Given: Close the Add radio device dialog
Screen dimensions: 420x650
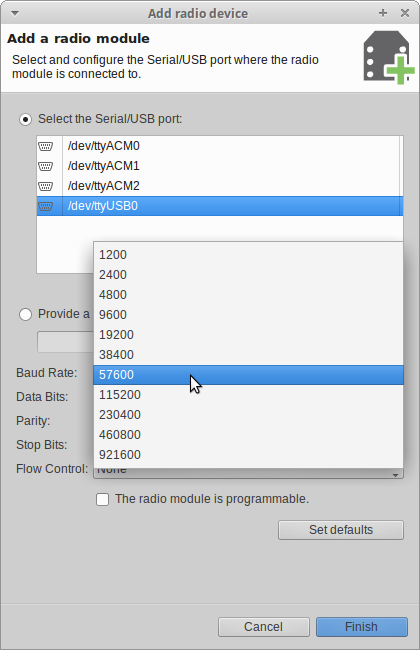Looking at the screenshot, I should pyautogui.click(x=405, y=13).
